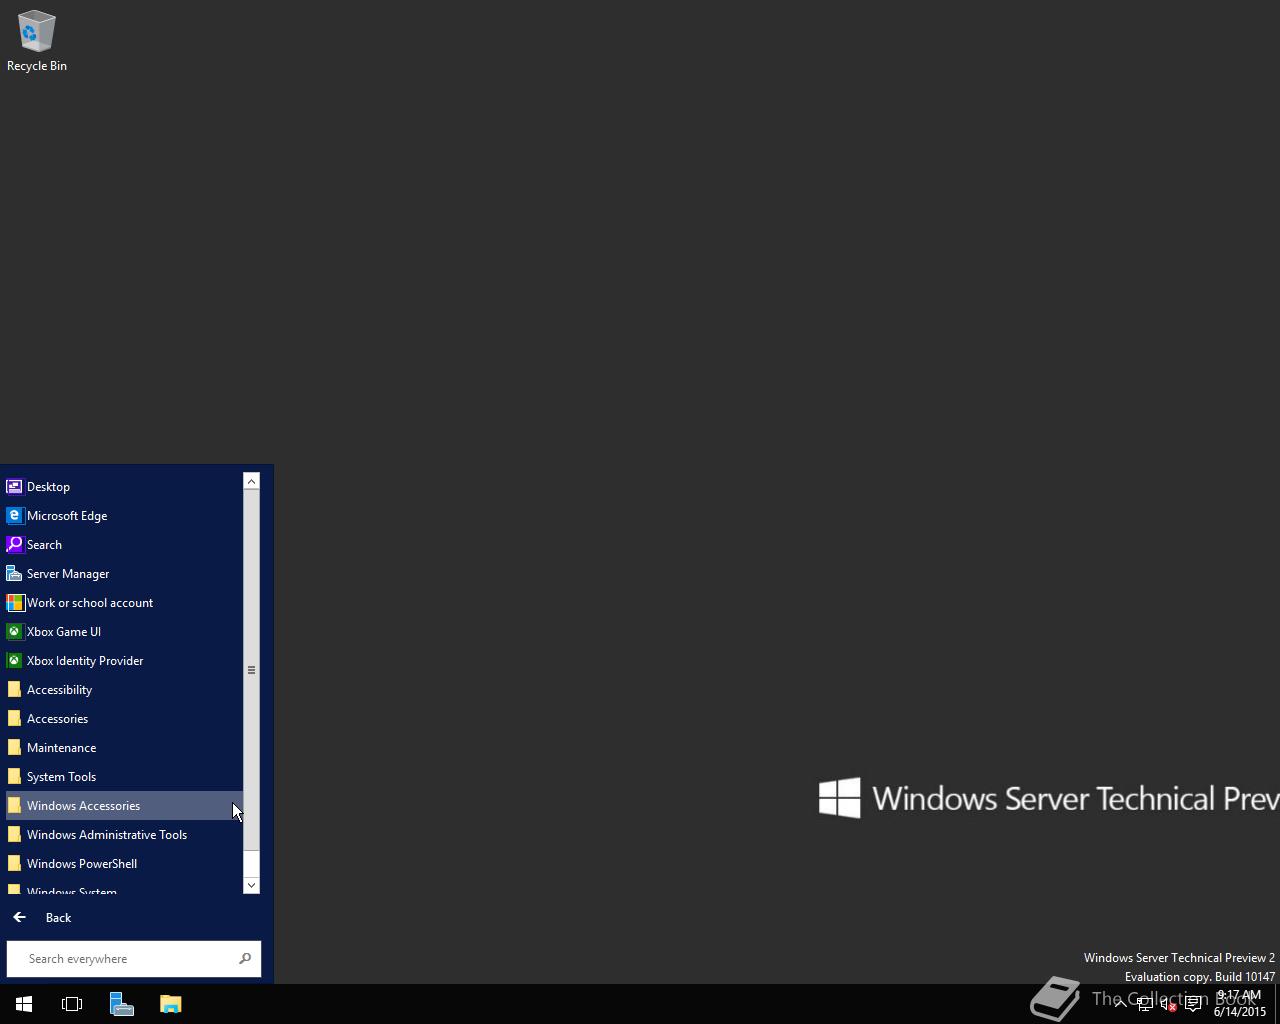Expand the Windows PowerShell folder

point(124,864)
